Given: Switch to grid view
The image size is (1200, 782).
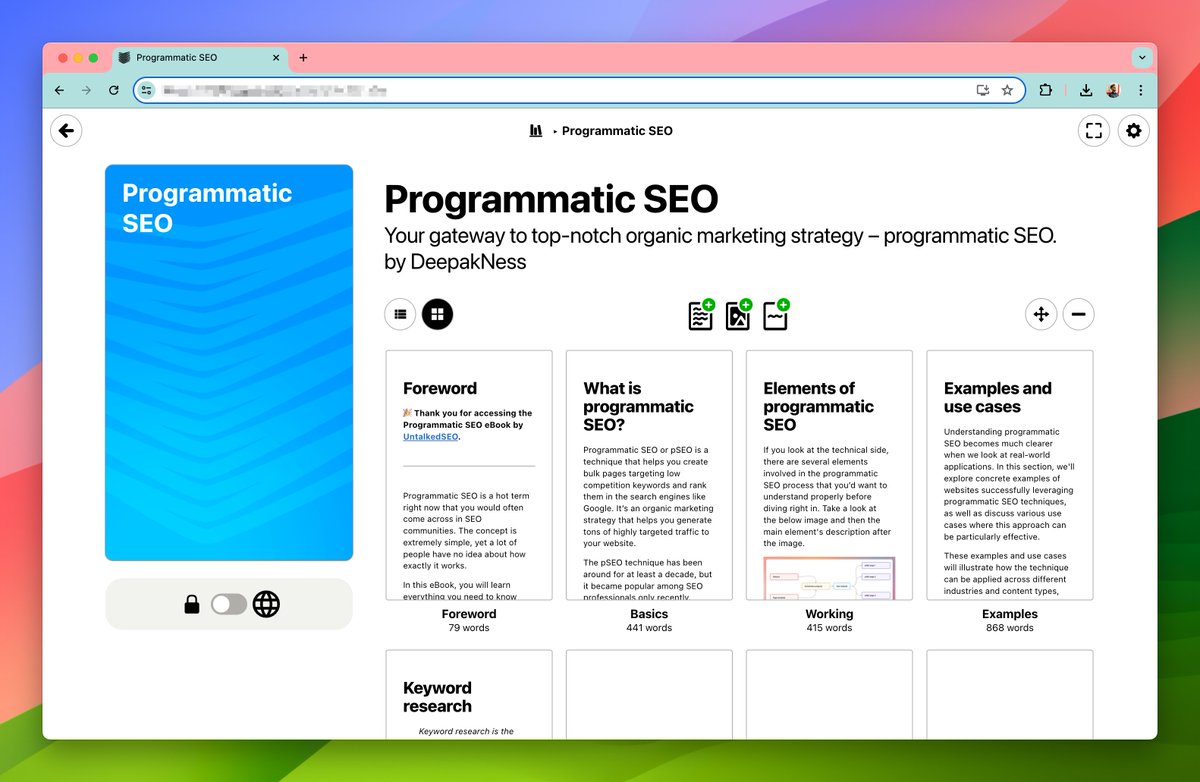Looking at the screenshot, I should (x=437, y=314).
